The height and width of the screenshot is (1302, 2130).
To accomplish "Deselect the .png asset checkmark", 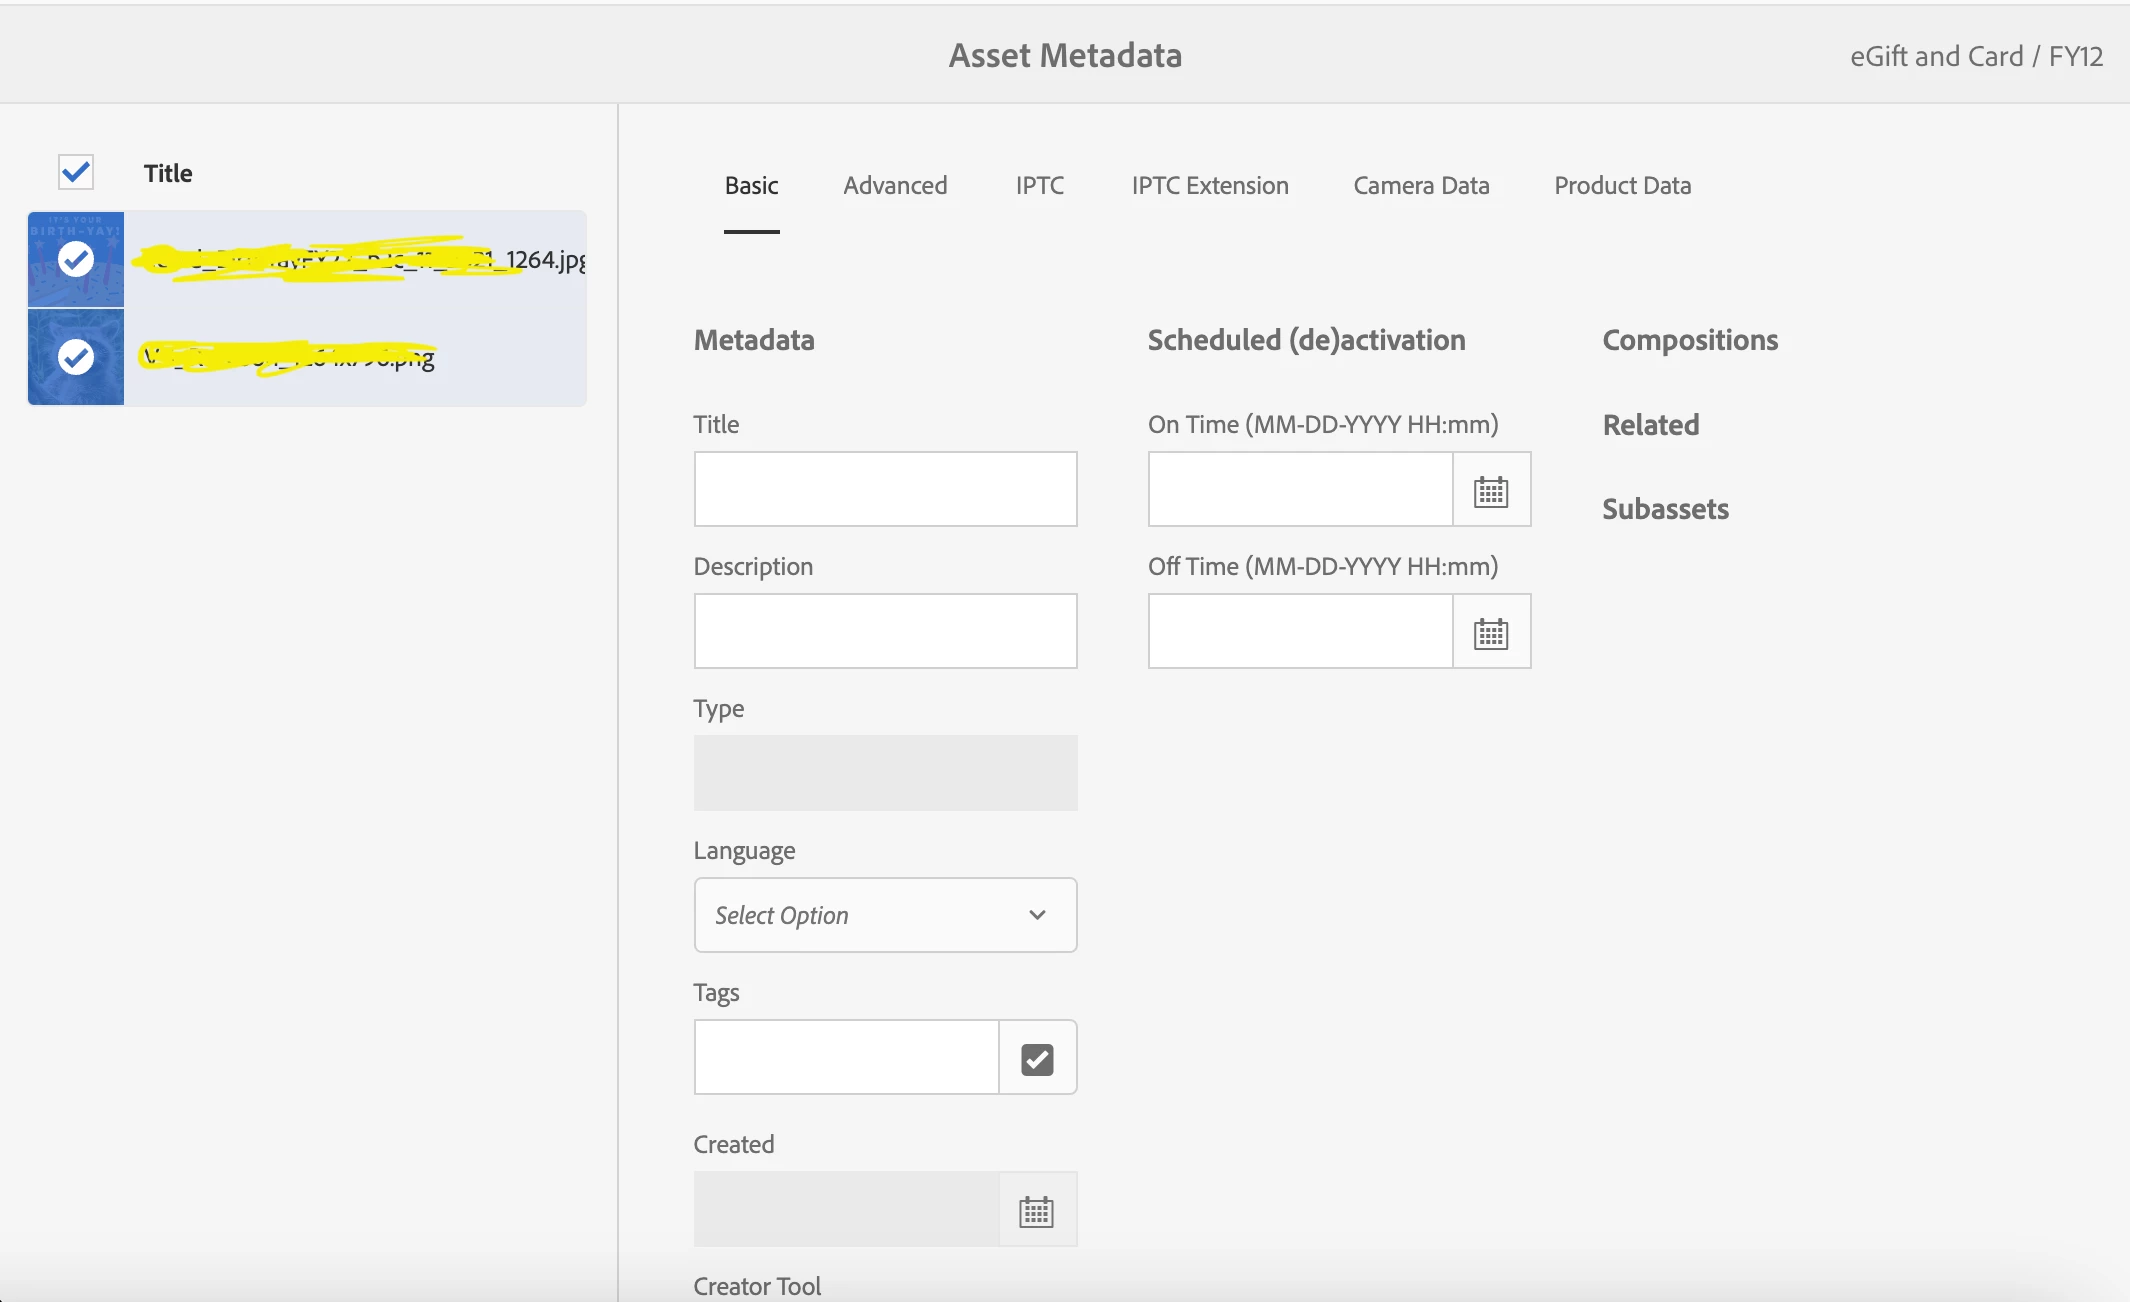I will [76, 357].
